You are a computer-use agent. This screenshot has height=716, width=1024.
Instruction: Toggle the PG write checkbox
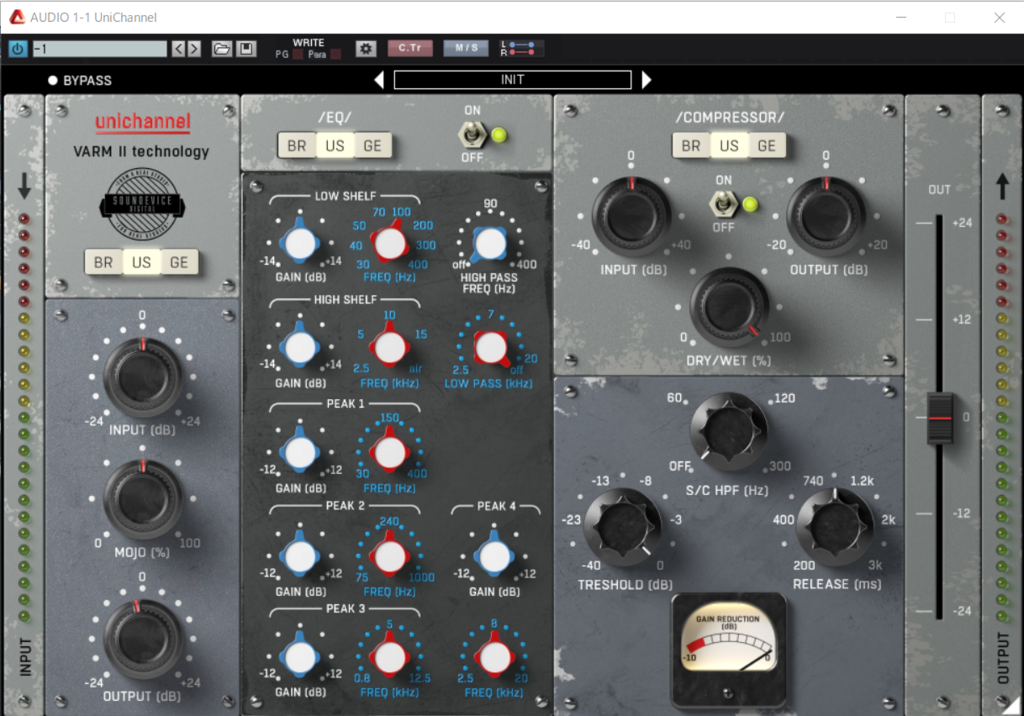(298, 54)
